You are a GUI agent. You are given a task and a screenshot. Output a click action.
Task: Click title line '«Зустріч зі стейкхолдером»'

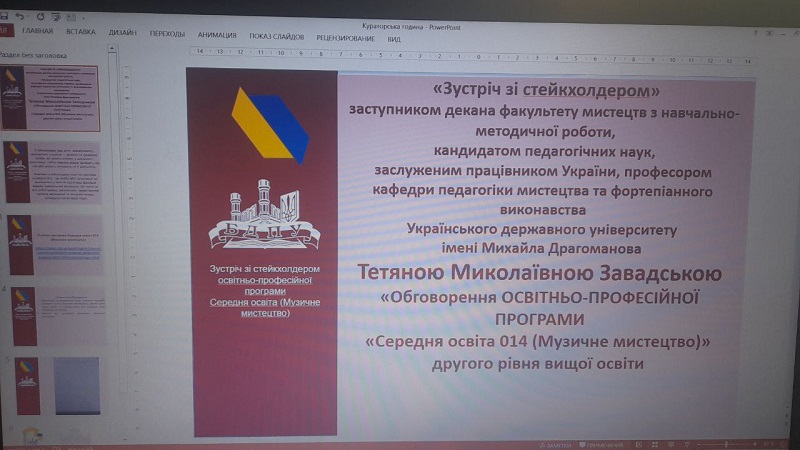546,90
